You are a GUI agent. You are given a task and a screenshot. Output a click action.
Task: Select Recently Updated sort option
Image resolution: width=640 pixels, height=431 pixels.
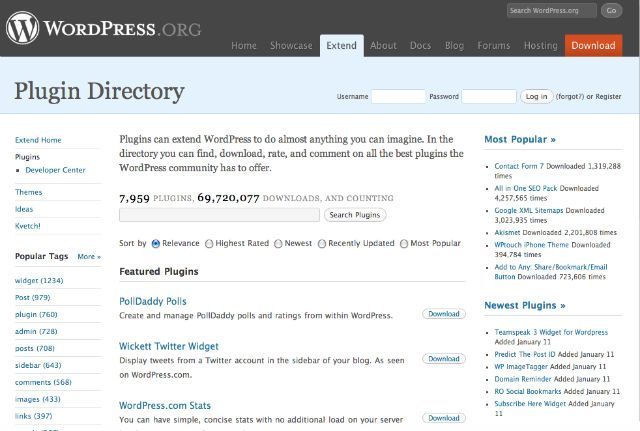pyautogui.click(x=322, y=244)
